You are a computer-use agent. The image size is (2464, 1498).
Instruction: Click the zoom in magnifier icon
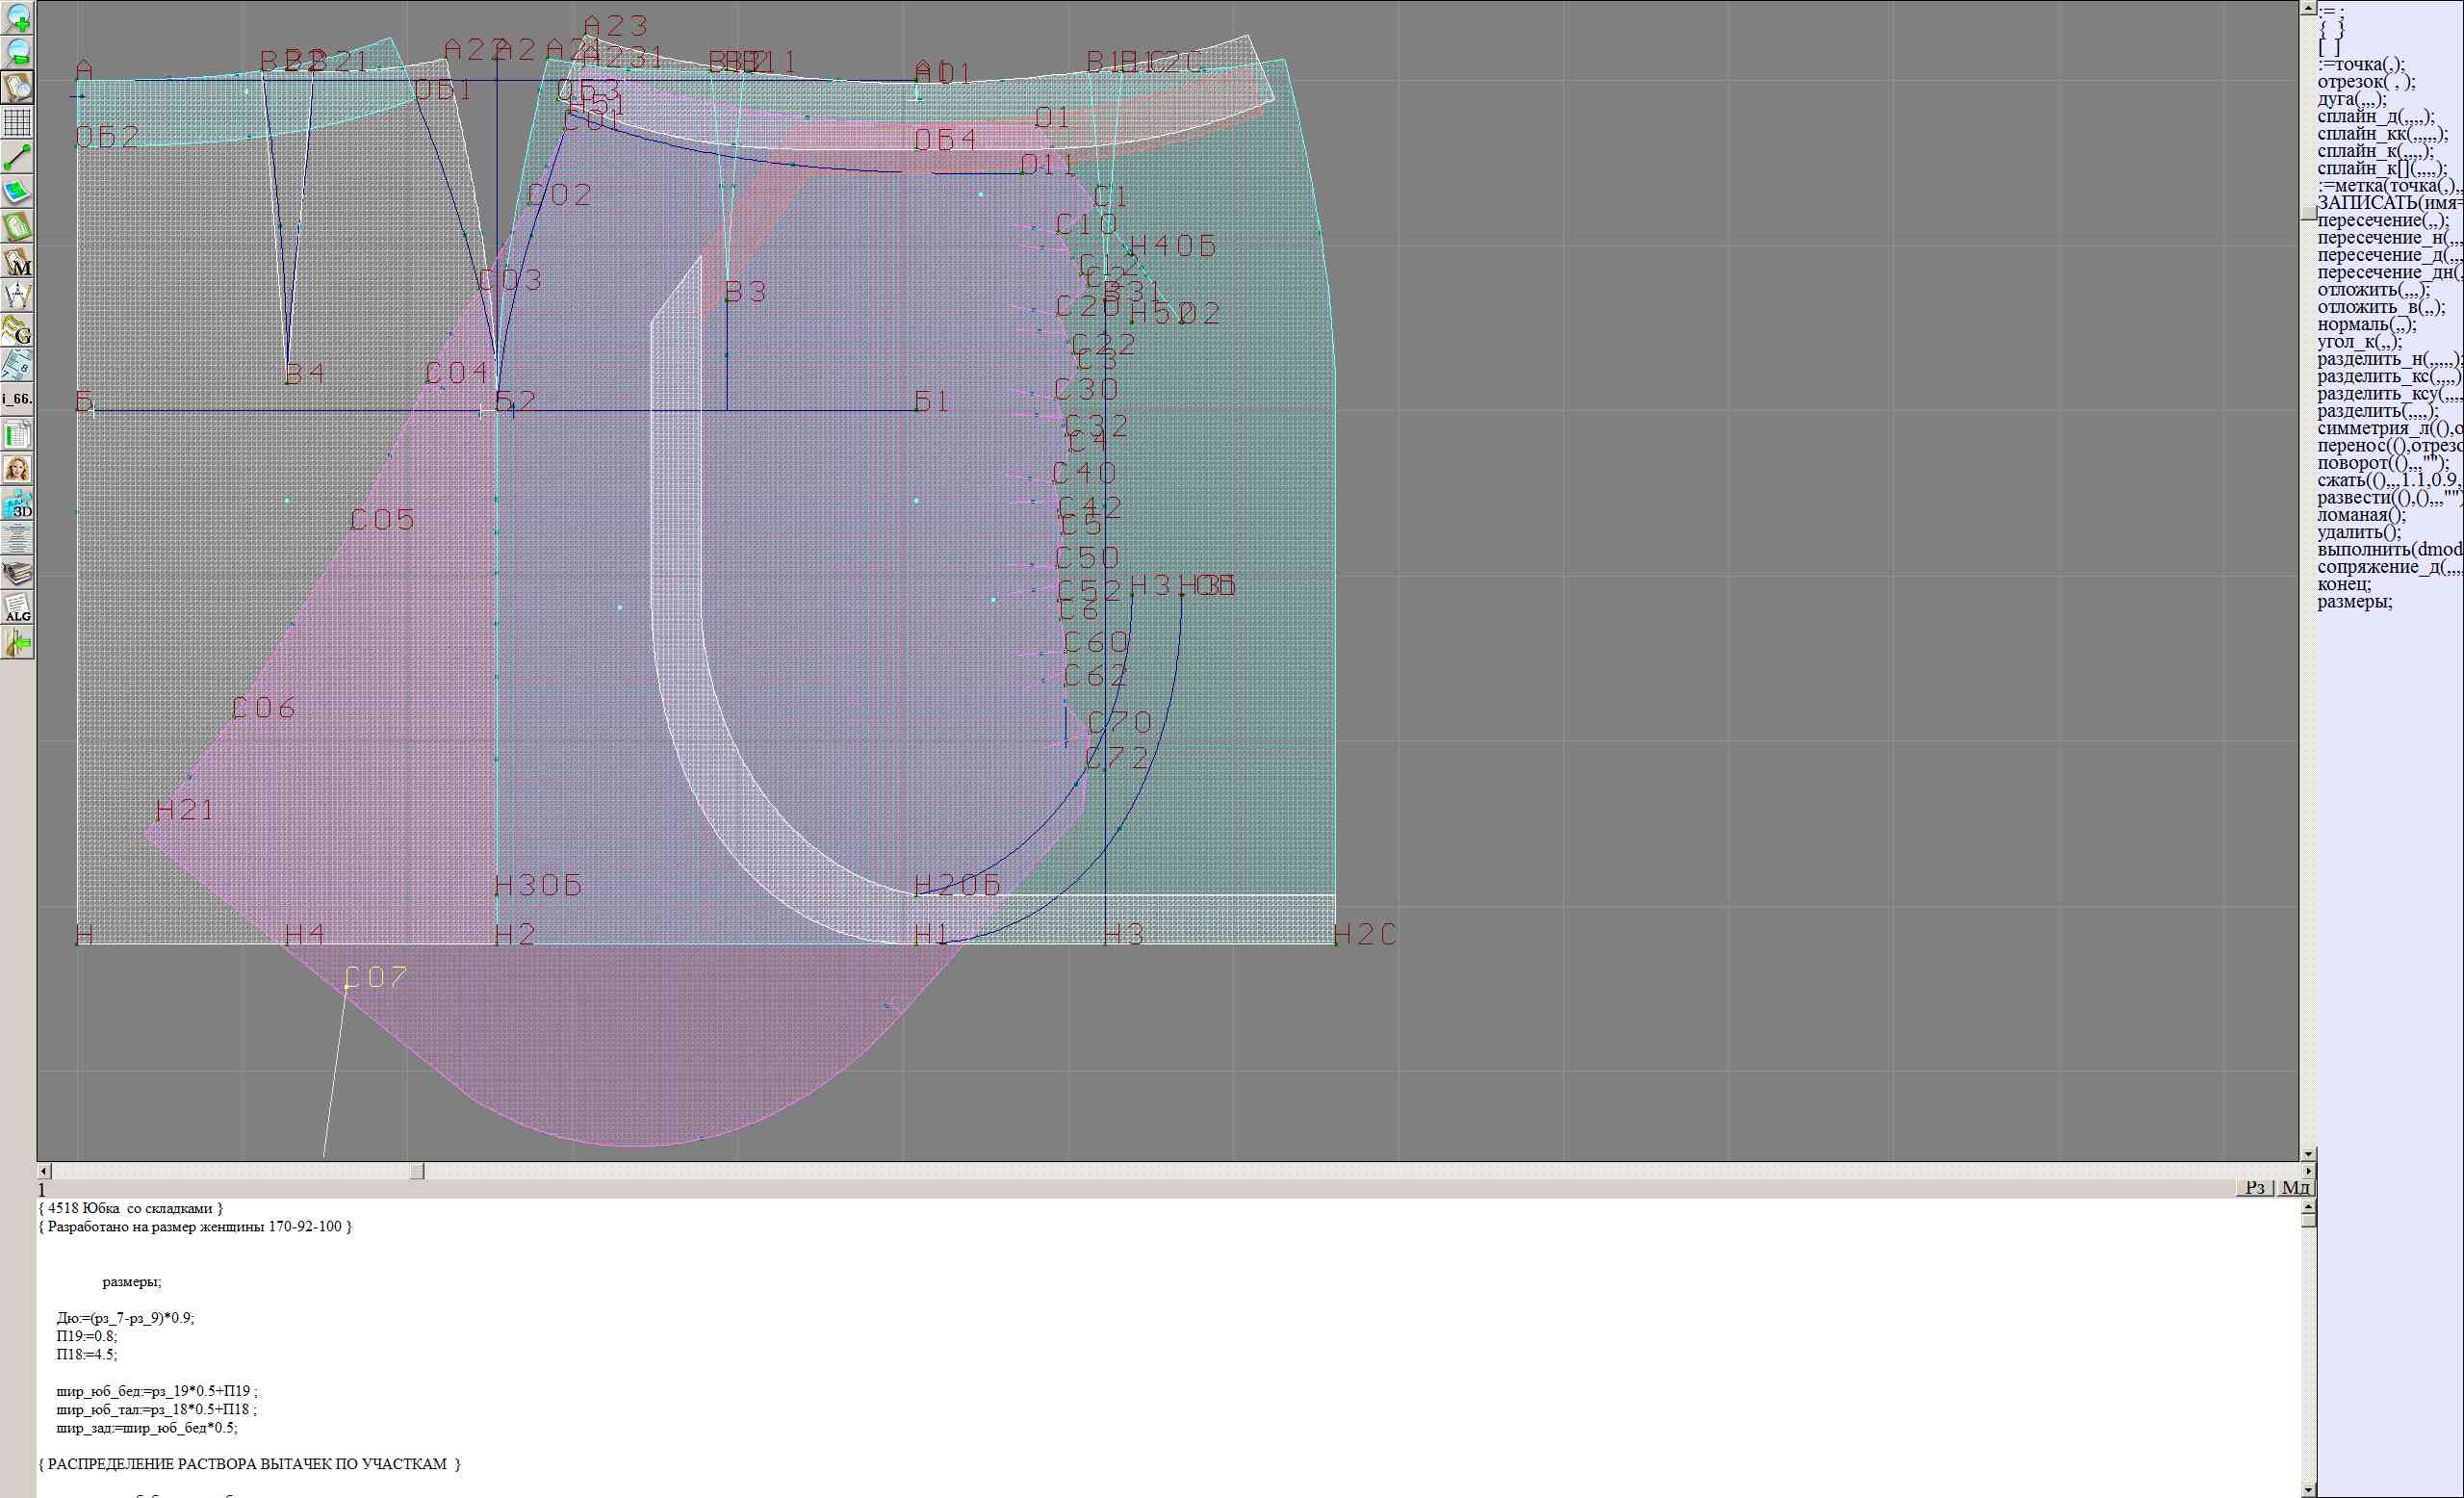[x=18, y=17]
